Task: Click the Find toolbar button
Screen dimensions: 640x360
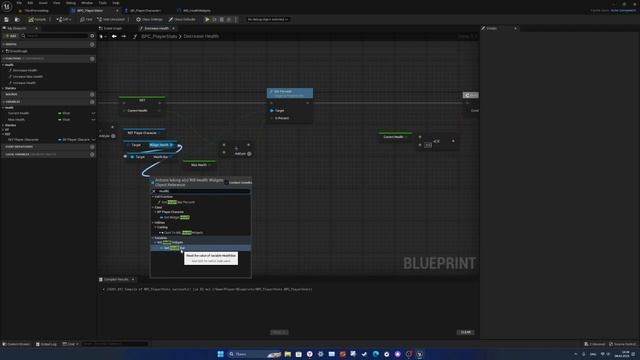Action: point(86,19)
